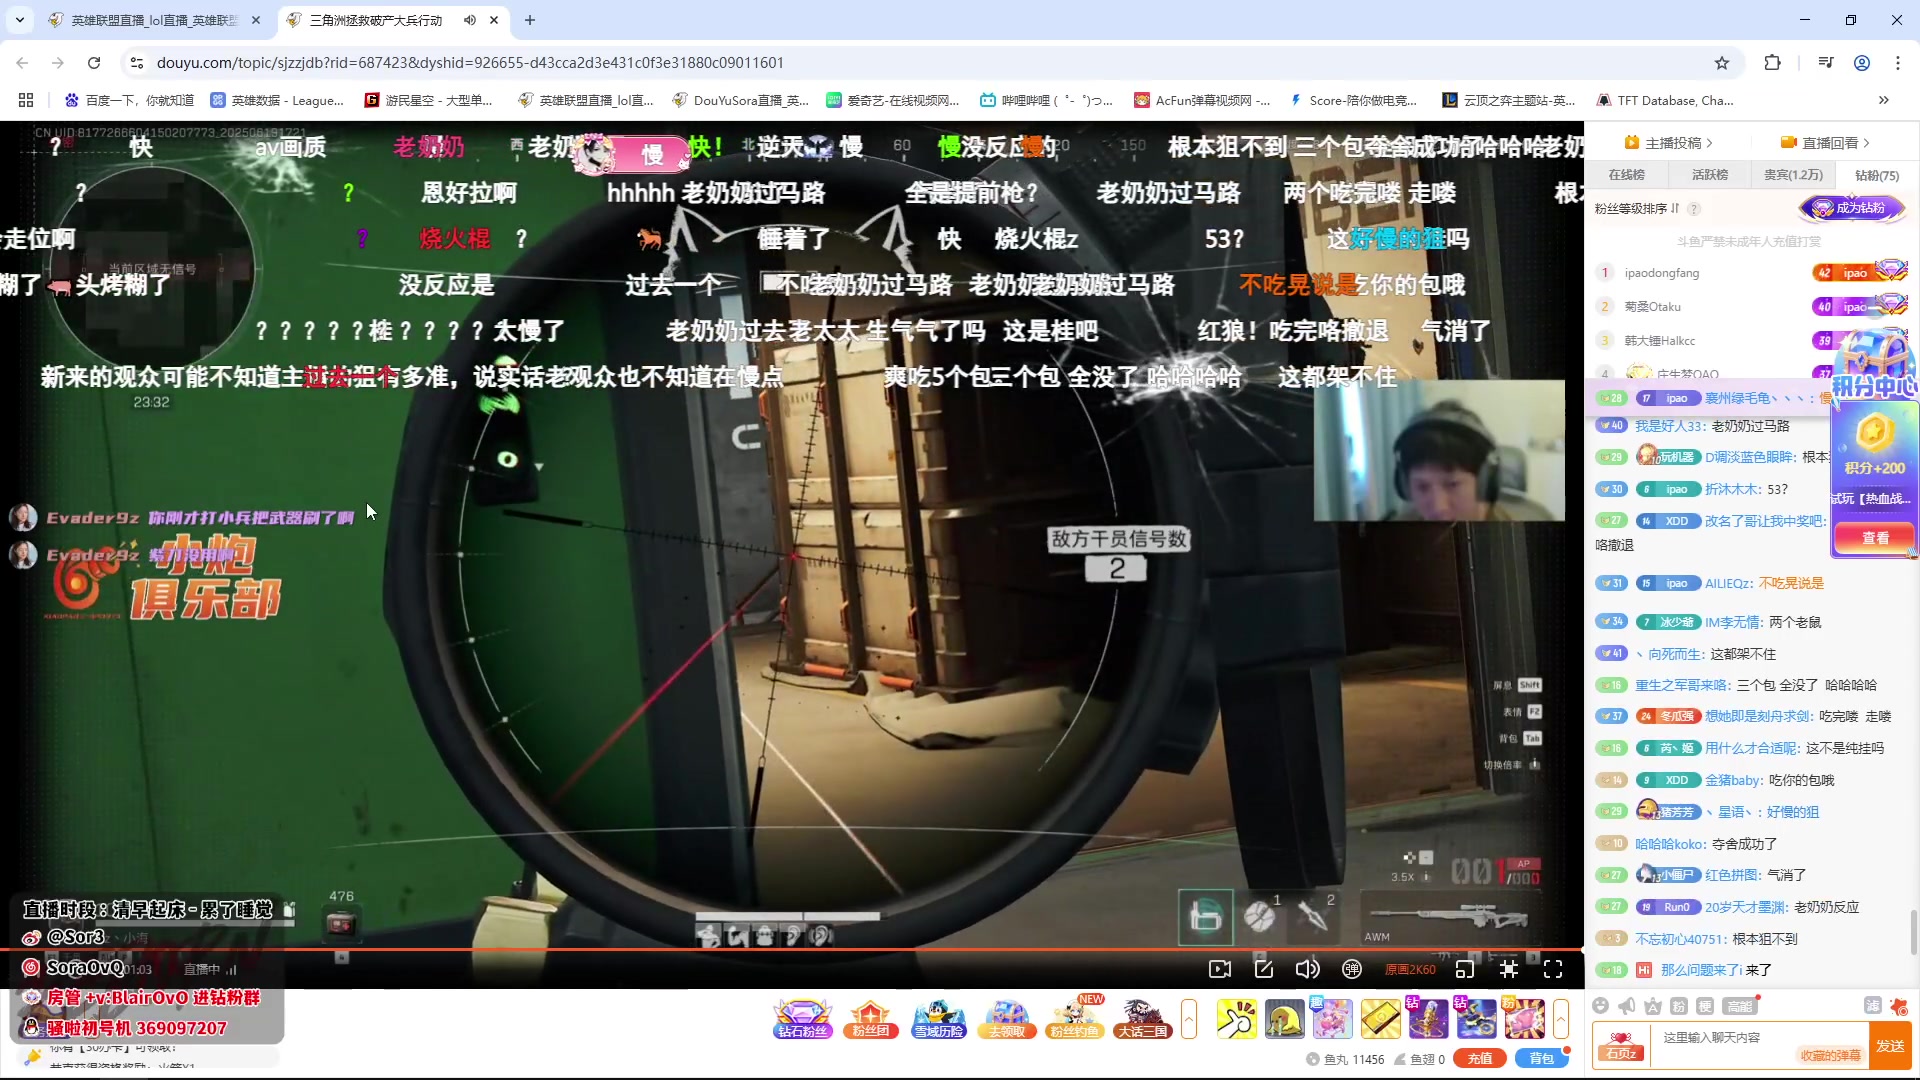
Task: Click the 高能 high-energy danmaku button
Action: coord(1740,1006)
